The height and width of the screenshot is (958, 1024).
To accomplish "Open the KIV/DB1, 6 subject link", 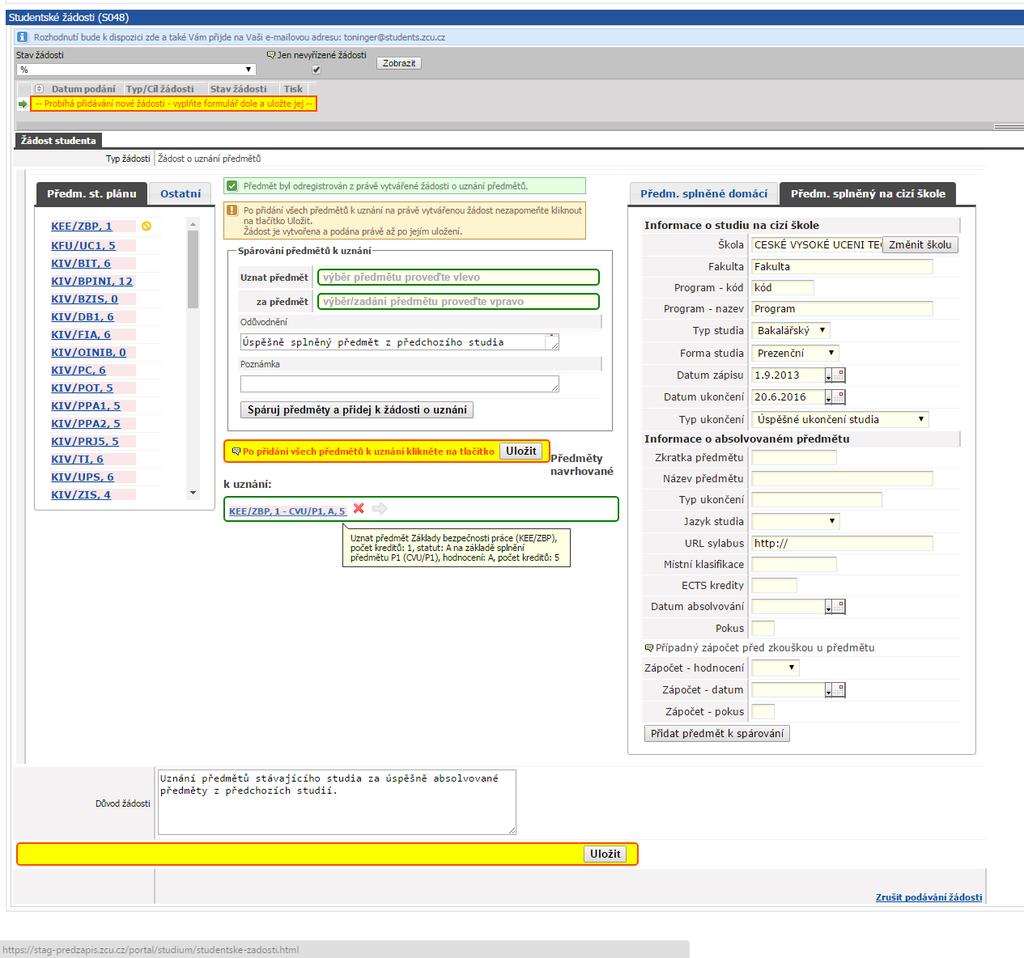I will [x=82, y=317].
